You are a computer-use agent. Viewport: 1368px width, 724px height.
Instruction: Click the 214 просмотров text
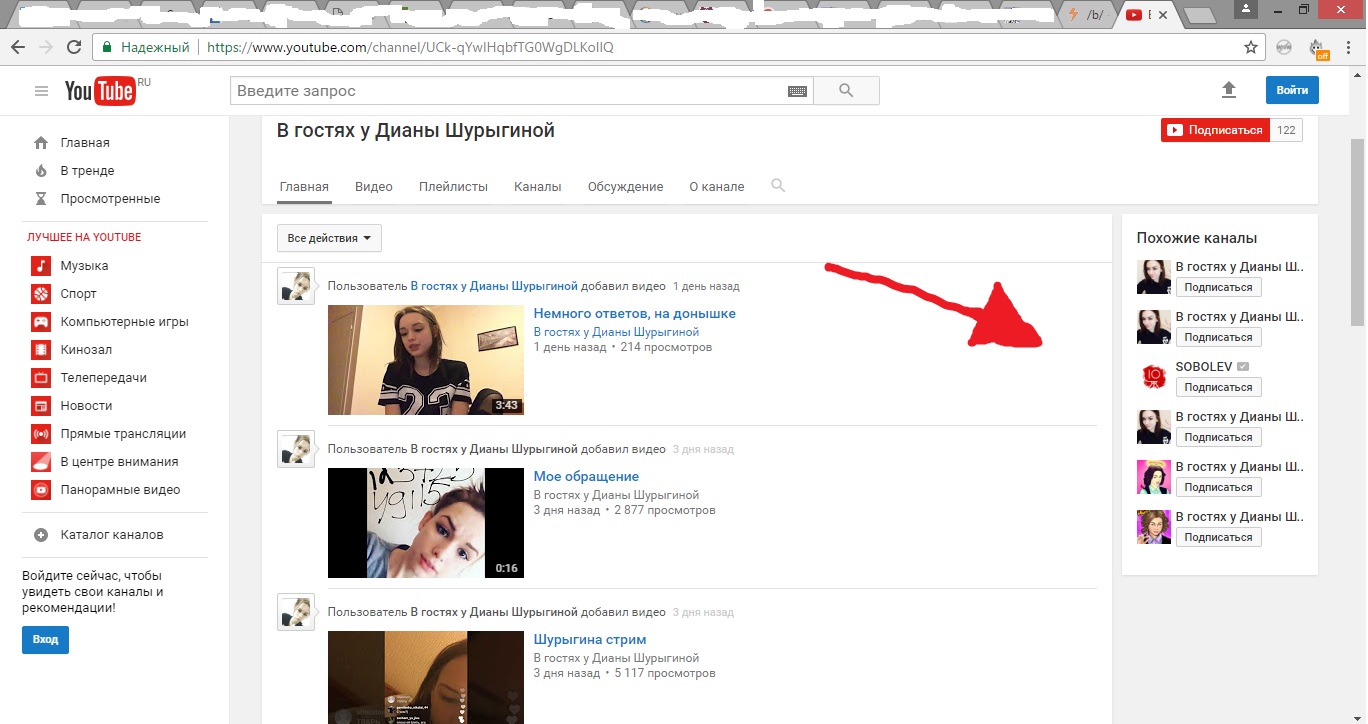tap(666, 347)
